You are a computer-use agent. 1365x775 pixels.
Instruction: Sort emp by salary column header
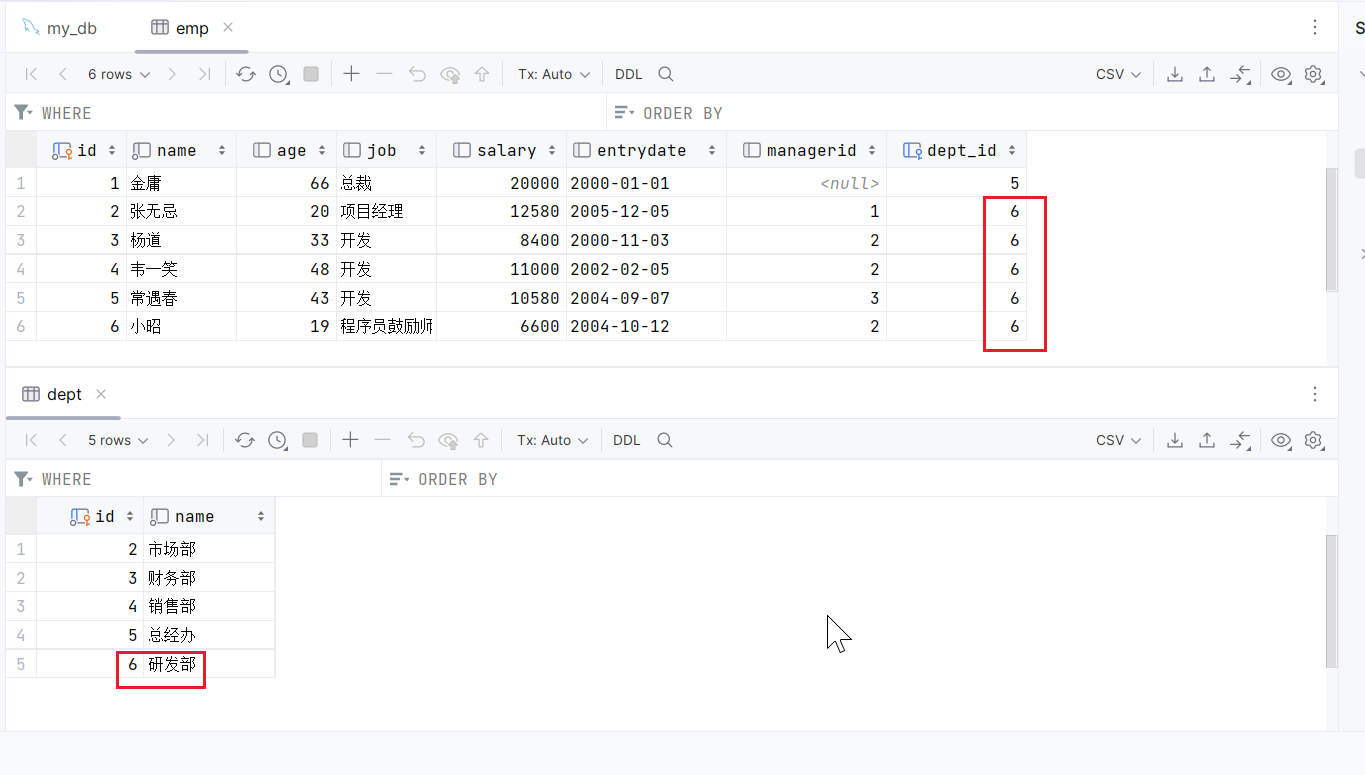501,150
